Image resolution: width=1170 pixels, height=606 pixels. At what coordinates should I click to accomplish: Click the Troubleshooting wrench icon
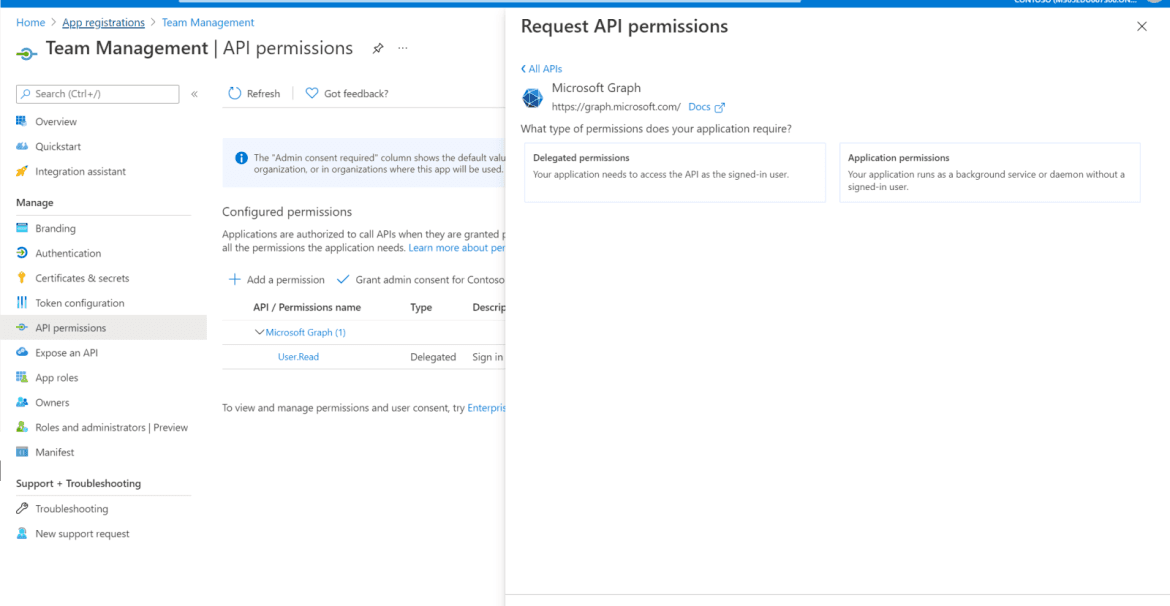[22, 509]
